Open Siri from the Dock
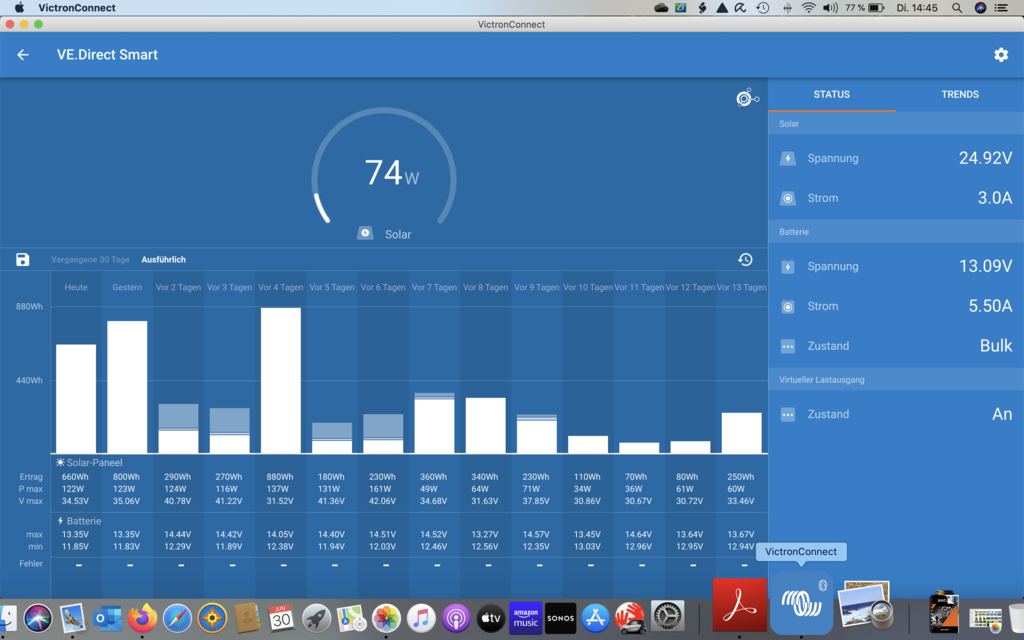 coord(38,618)
